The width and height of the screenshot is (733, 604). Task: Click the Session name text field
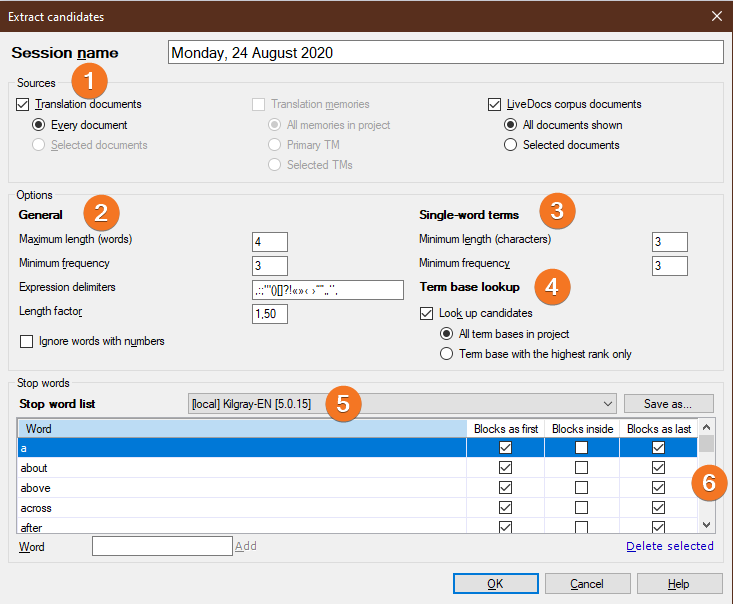point(444,53)
